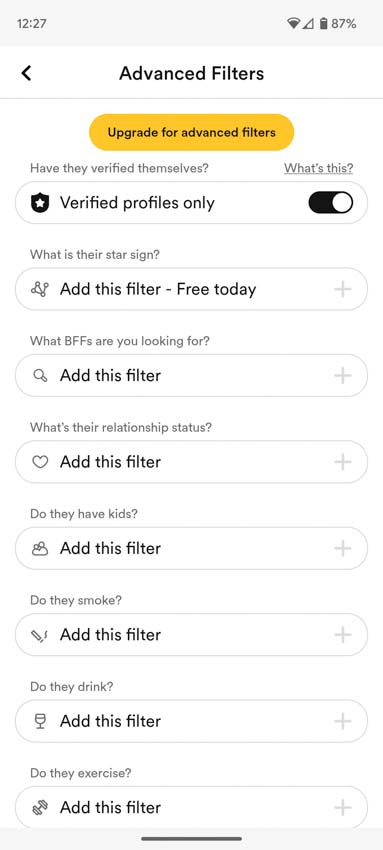Expand star sign filter with plus

[x=342, y=289]
